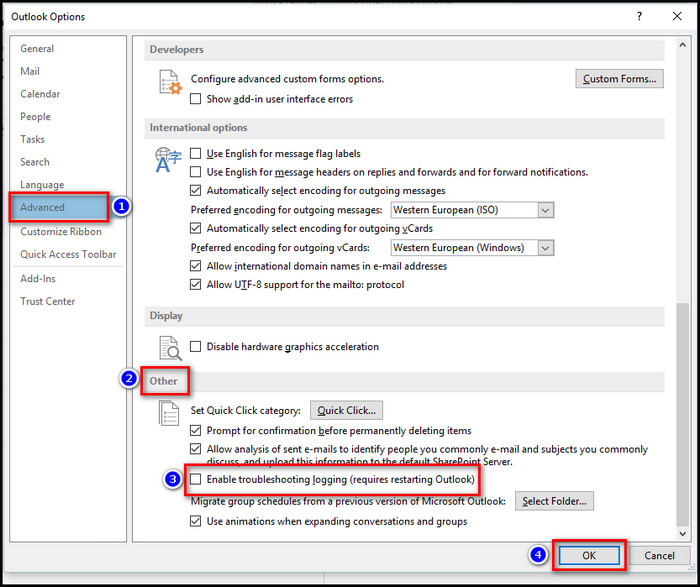The width and height of the screenshot is (700, 587).
Task: Click the Developers custom forms gear icon
Action: click(168, 82)
